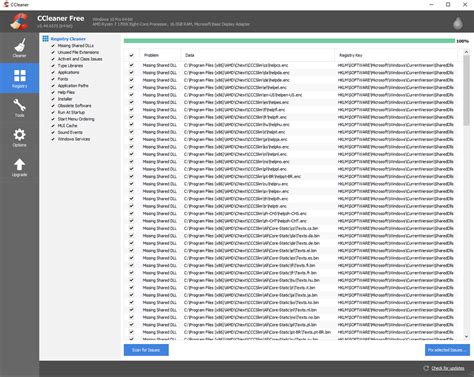Select the Texts.ja.bin data path
The height and width of the screenshot is (377, 474).
(x=251, y=295)
